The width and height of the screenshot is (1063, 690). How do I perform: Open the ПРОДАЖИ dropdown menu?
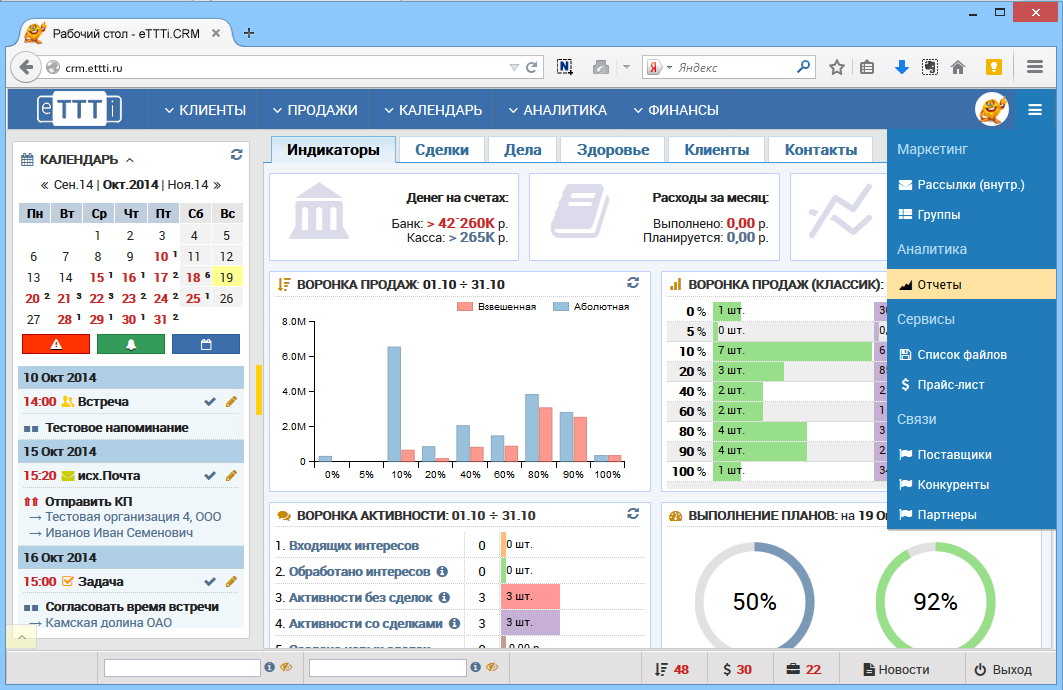click(315, 110)
